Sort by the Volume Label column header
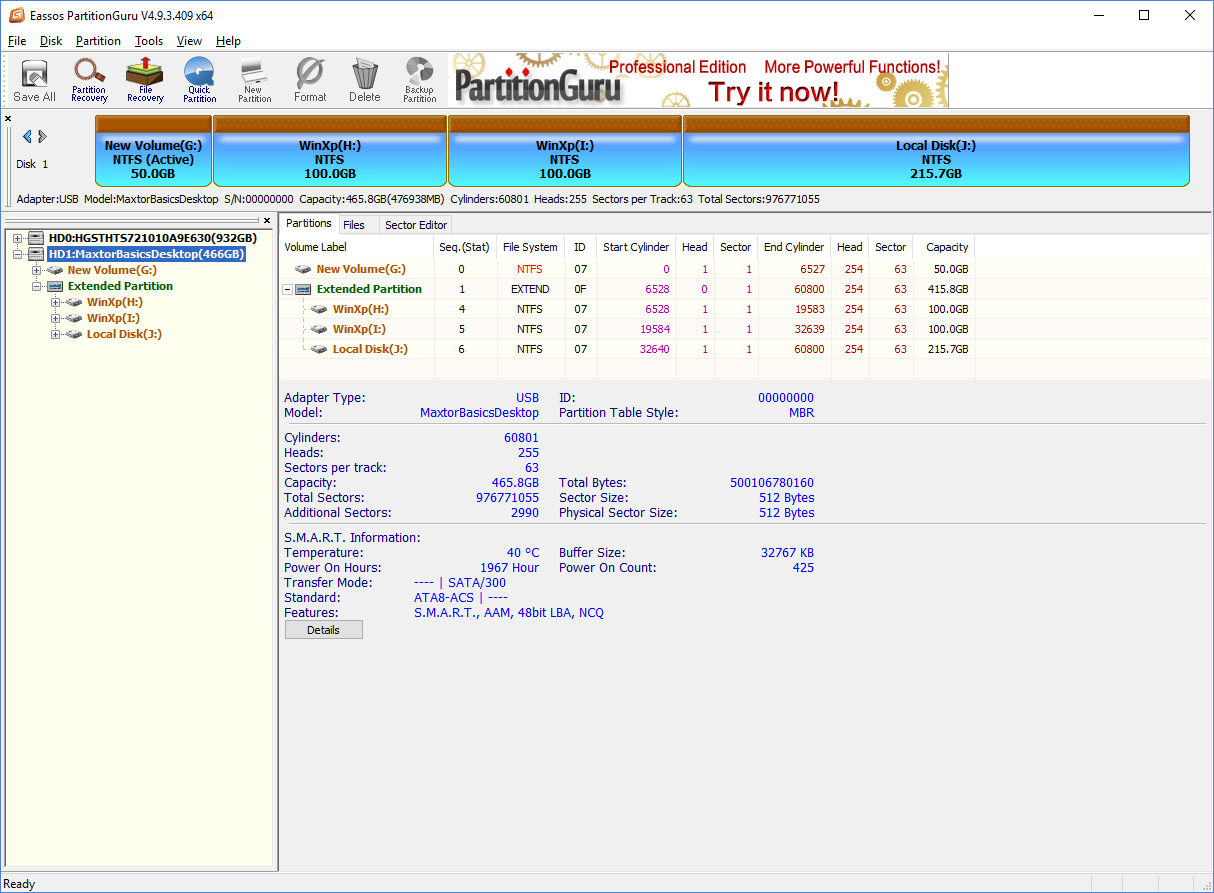The height and width of the screenshot is (893, 1214). coord(356,247)
